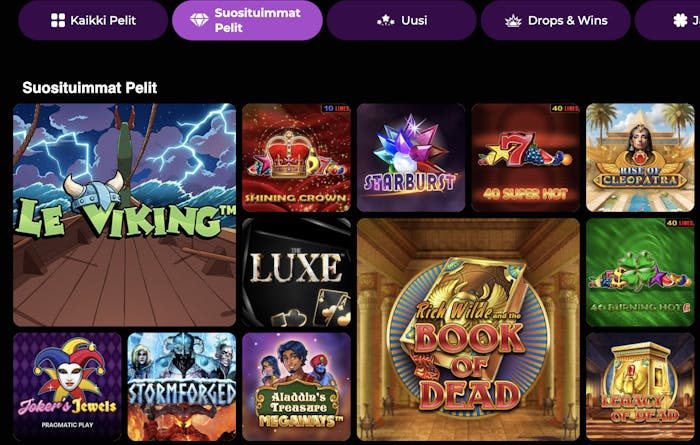700x445 pixels.
Task: Launch Rich Wilde Book of Dead tile
Action: coord(468,329)
